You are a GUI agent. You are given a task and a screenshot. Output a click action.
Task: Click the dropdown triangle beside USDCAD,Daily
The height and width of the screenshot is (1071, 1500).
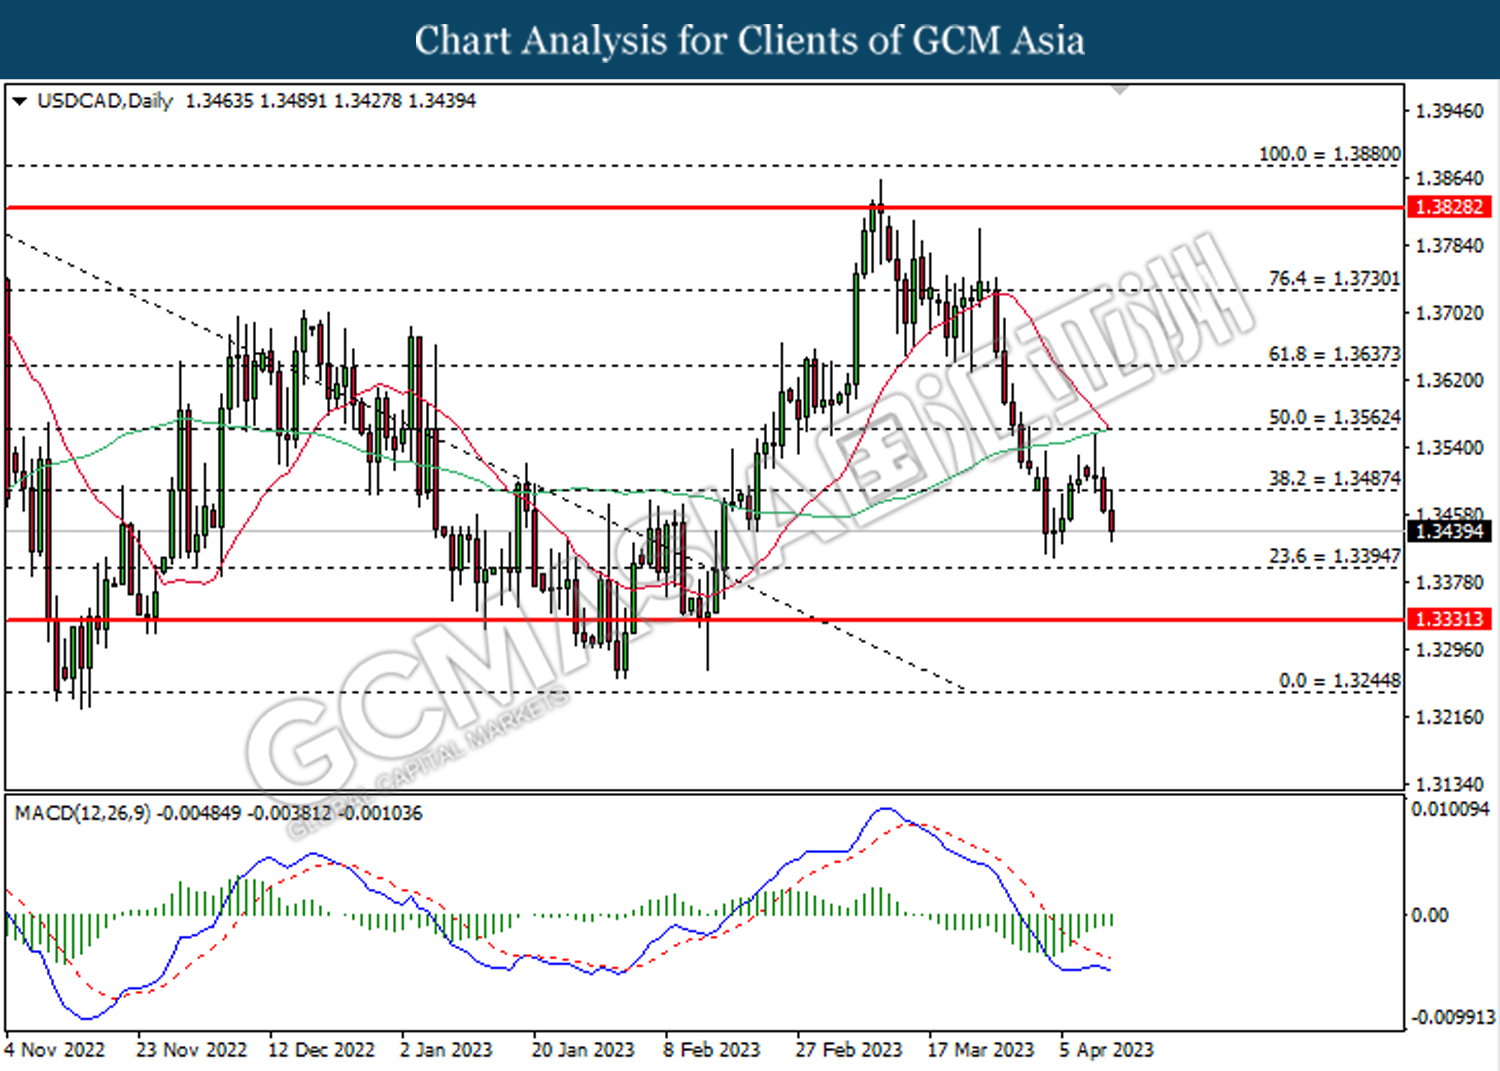point(19,101)
